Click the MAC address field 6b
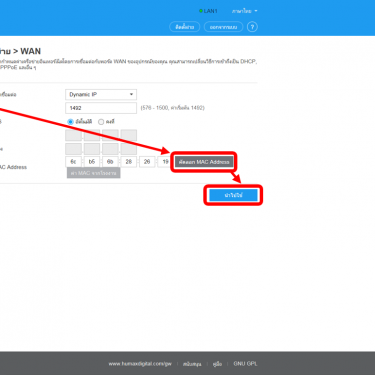 tap(110, 162)
